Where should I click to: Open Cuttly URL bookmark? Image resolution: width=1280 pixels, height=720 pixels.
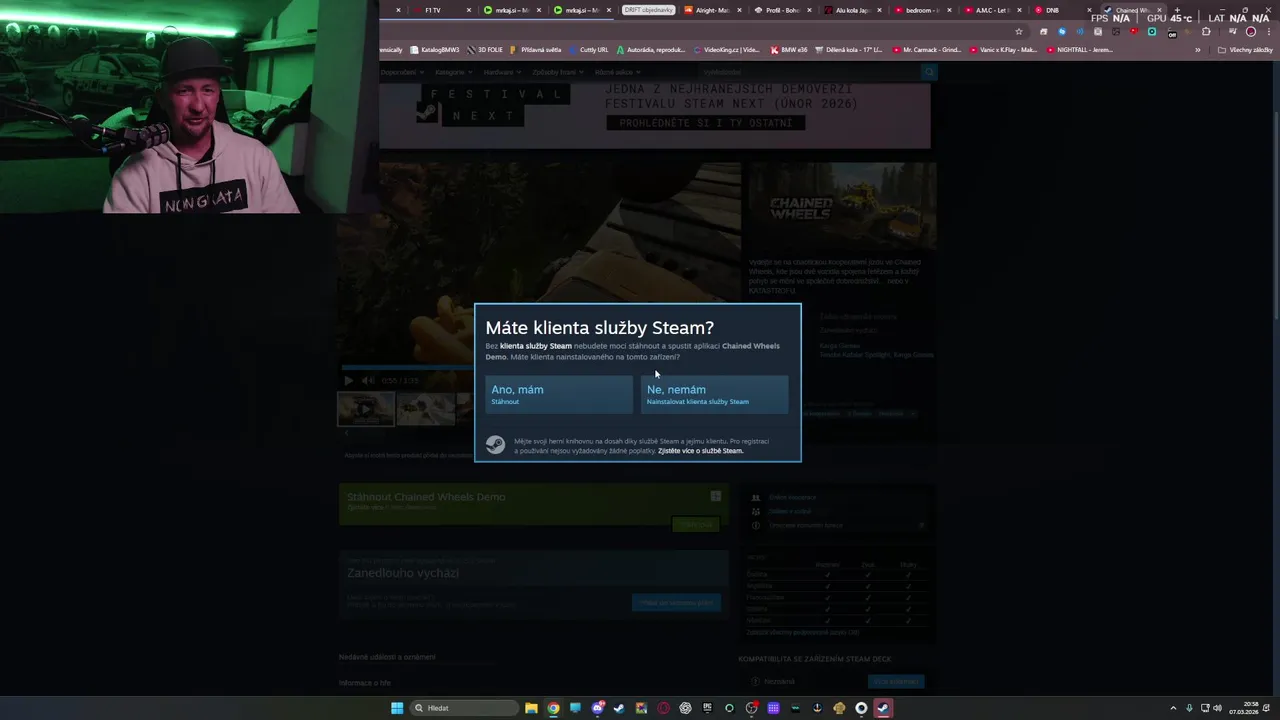click(x=589, y=49)
